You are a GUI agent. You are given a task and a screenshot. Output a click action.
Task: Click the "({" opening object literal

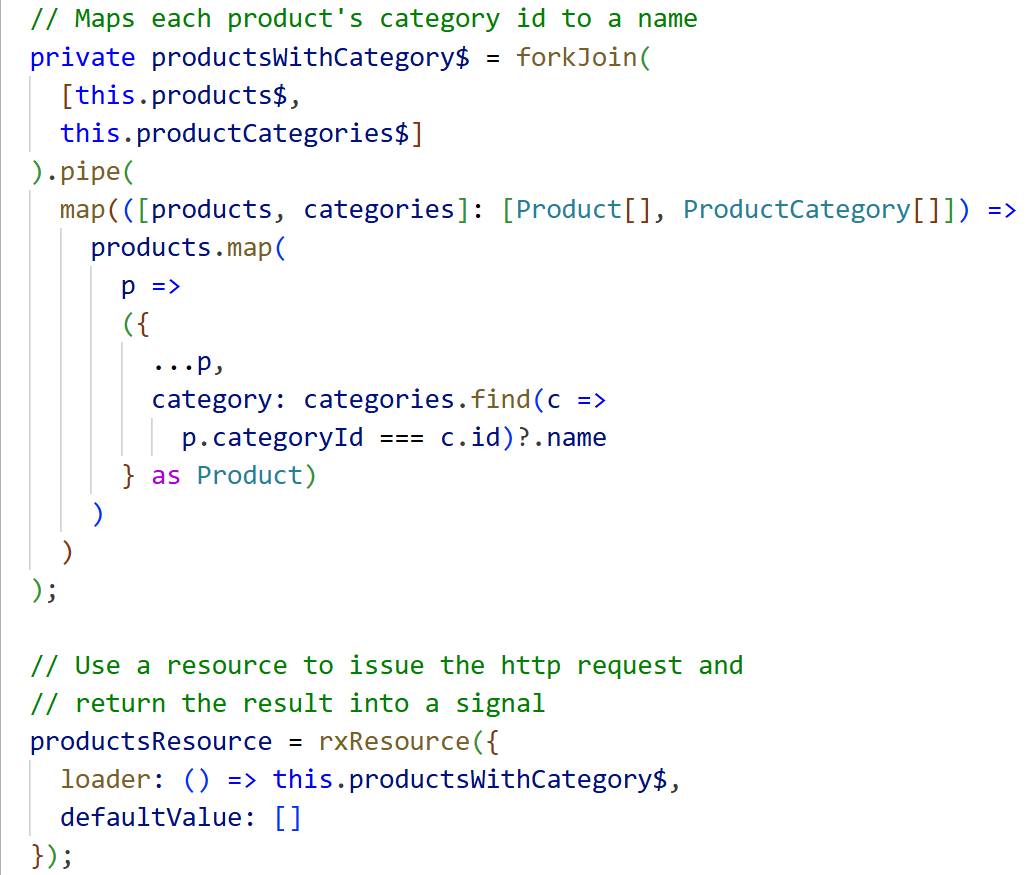(136, 324)
